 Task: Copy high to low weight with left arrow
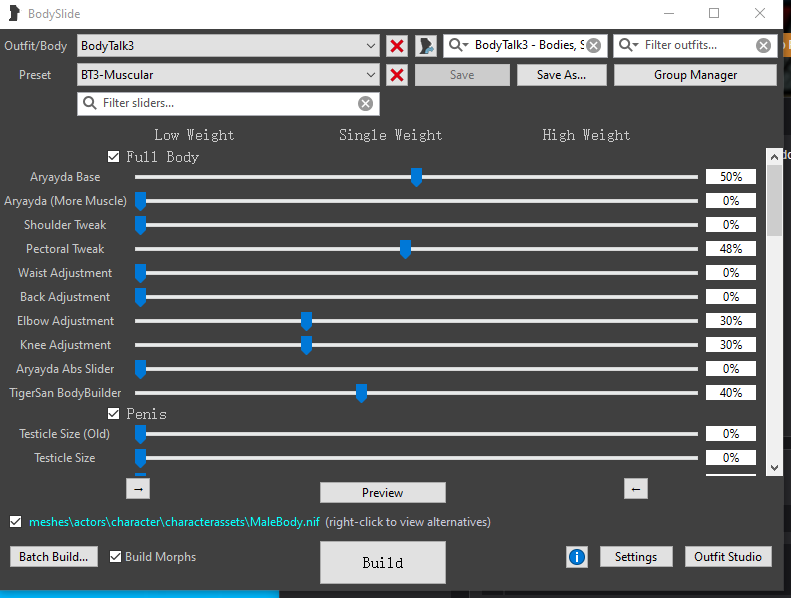[636, 489]
